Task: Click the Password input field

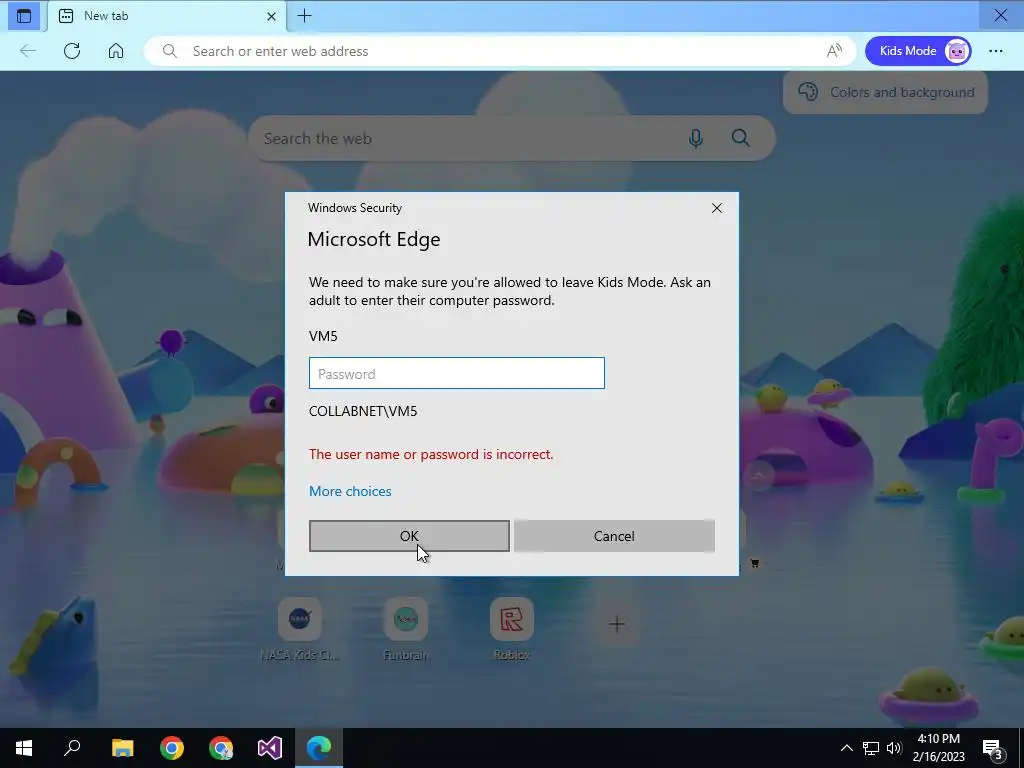Action: click(x=456, y=373)
